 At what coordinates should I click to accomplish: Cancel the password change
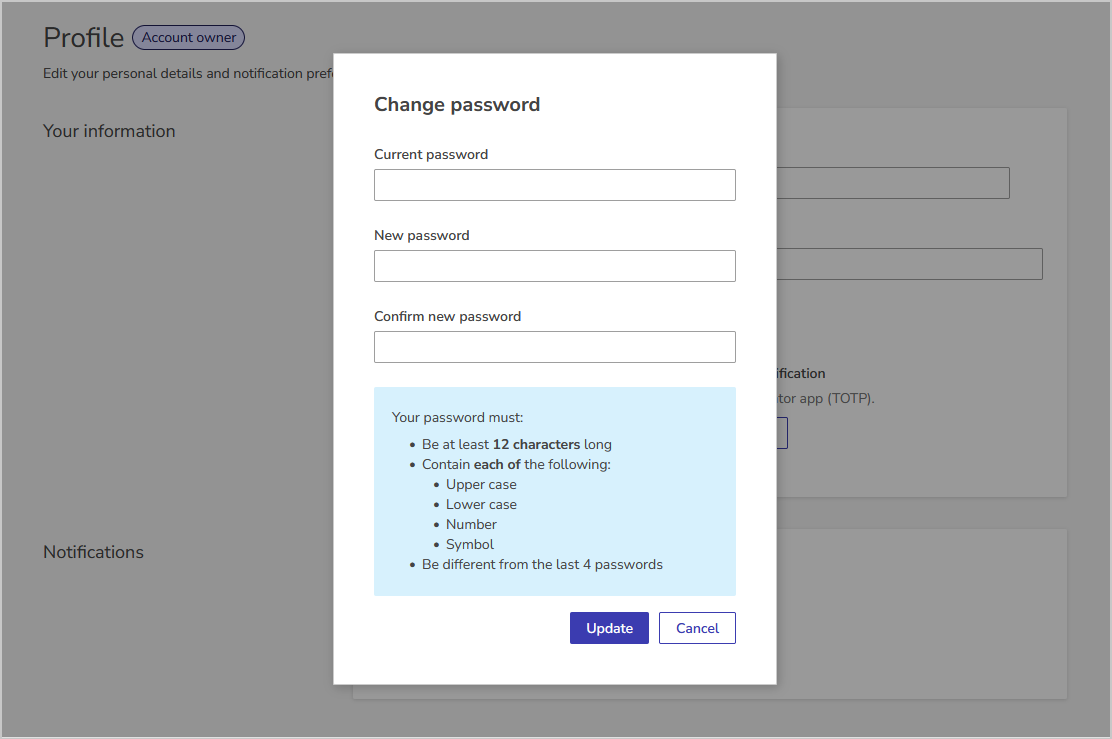coord(697,627)
